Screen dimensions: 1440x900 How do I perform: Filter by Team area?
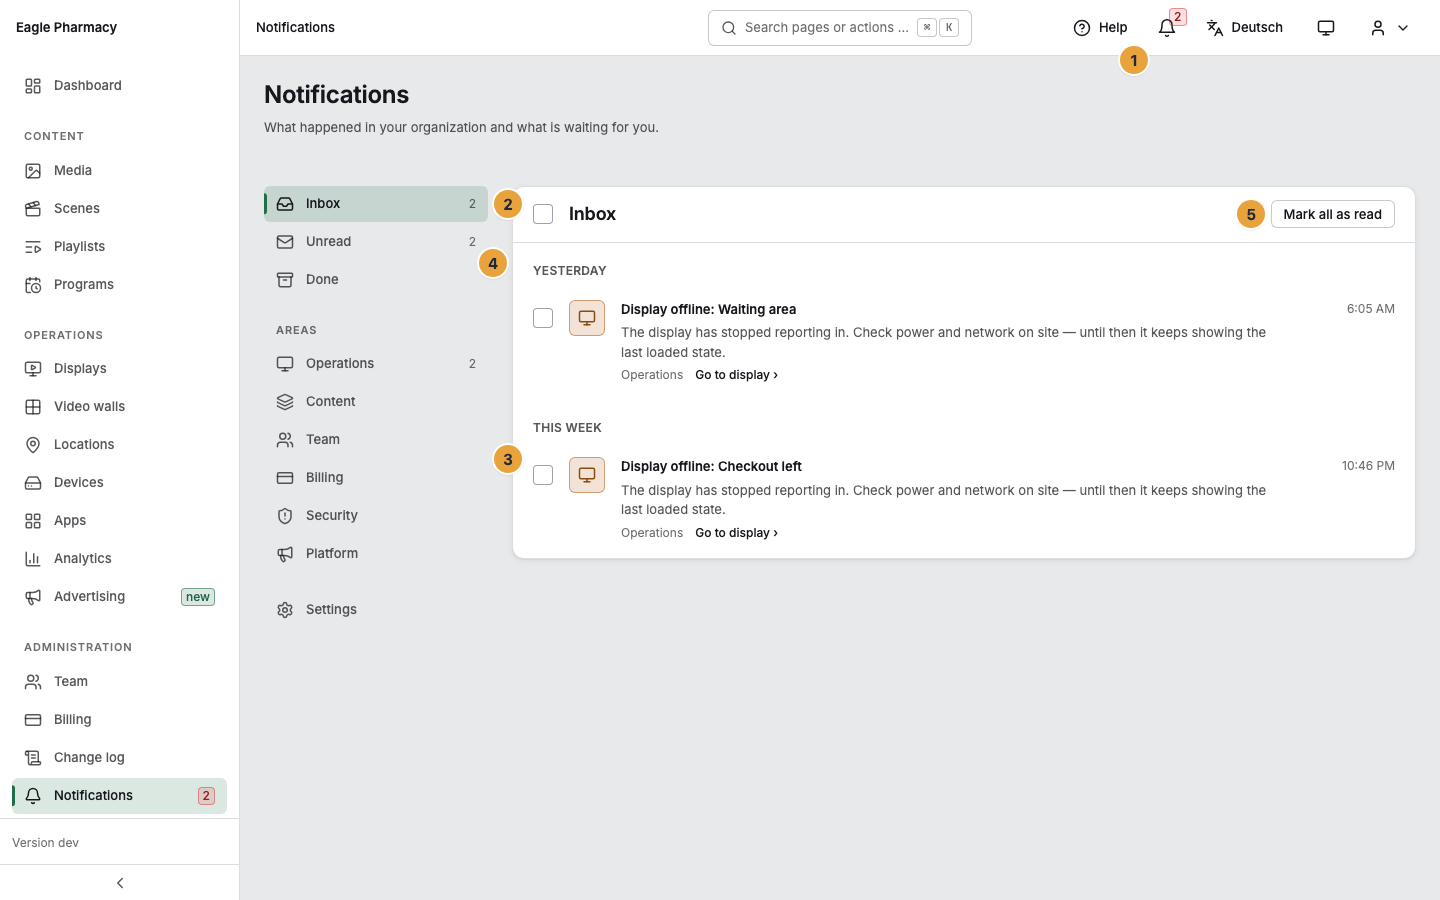(376, 440)
